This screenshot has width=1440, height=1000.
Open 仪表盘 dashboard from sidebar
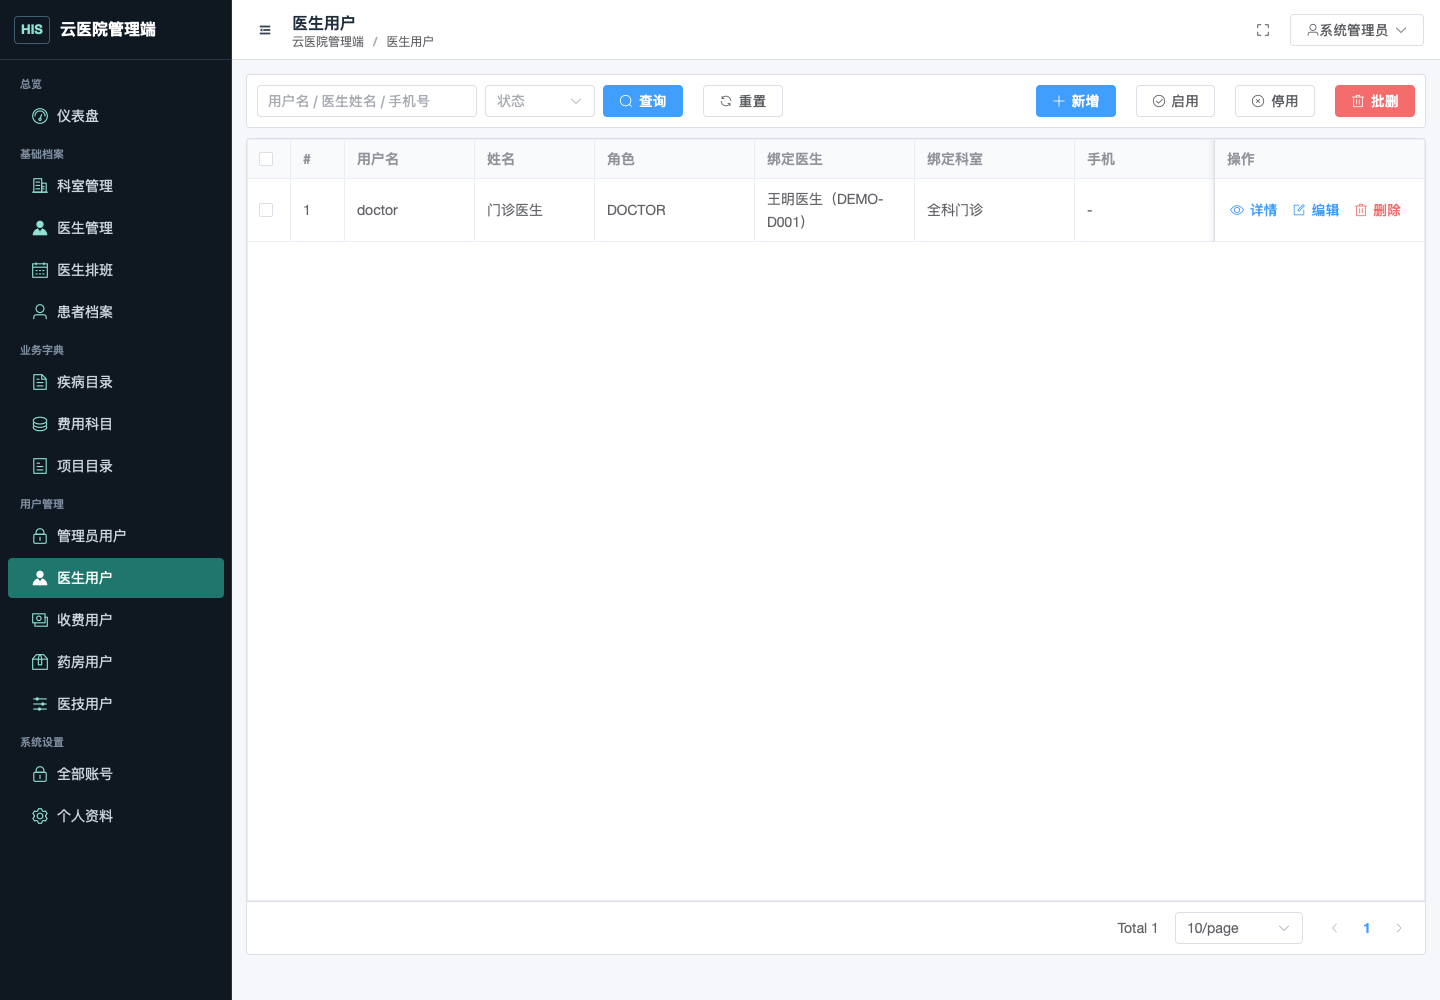(116, 116)
